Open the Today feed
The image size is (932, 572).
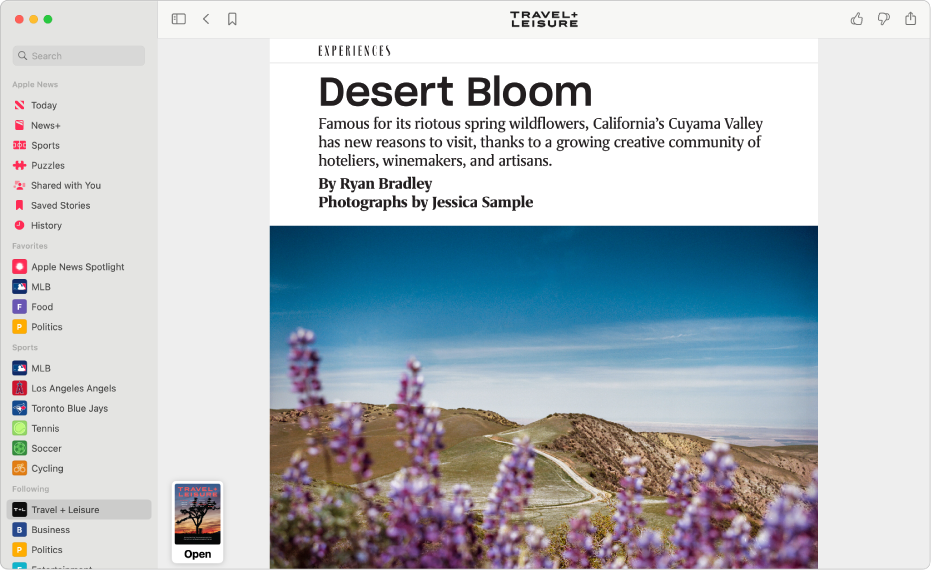pyautogui.click(x=44, y=105)
